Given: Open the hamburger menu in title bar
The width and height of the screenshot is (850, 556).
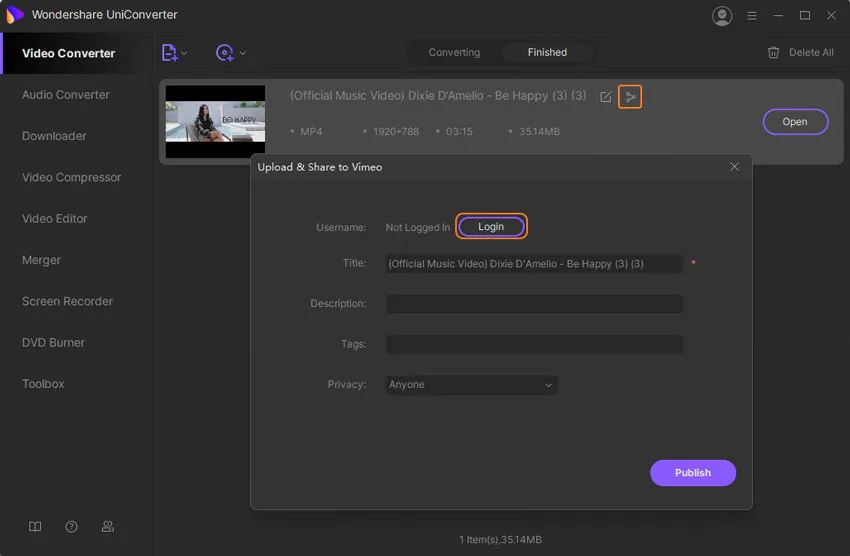Looking at the screenshot, I should (751, 16).
